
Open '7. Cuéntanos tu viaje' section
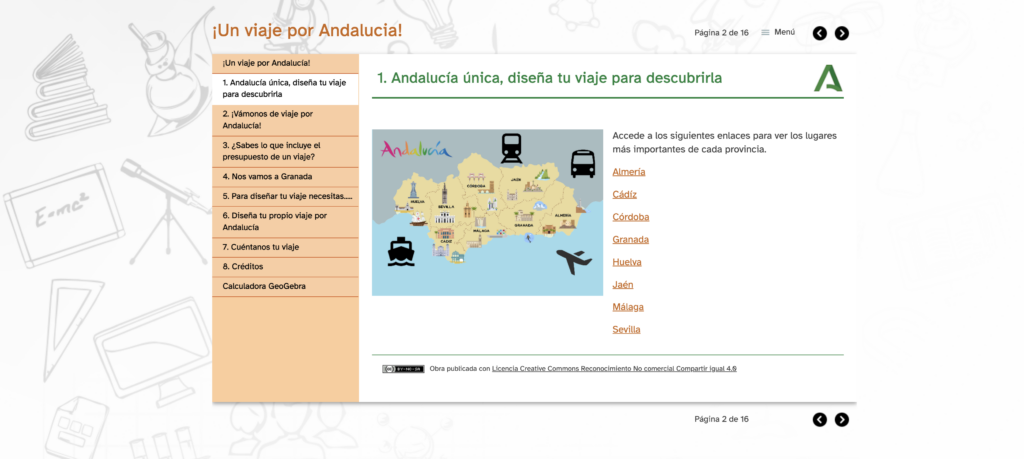point(285,247)
